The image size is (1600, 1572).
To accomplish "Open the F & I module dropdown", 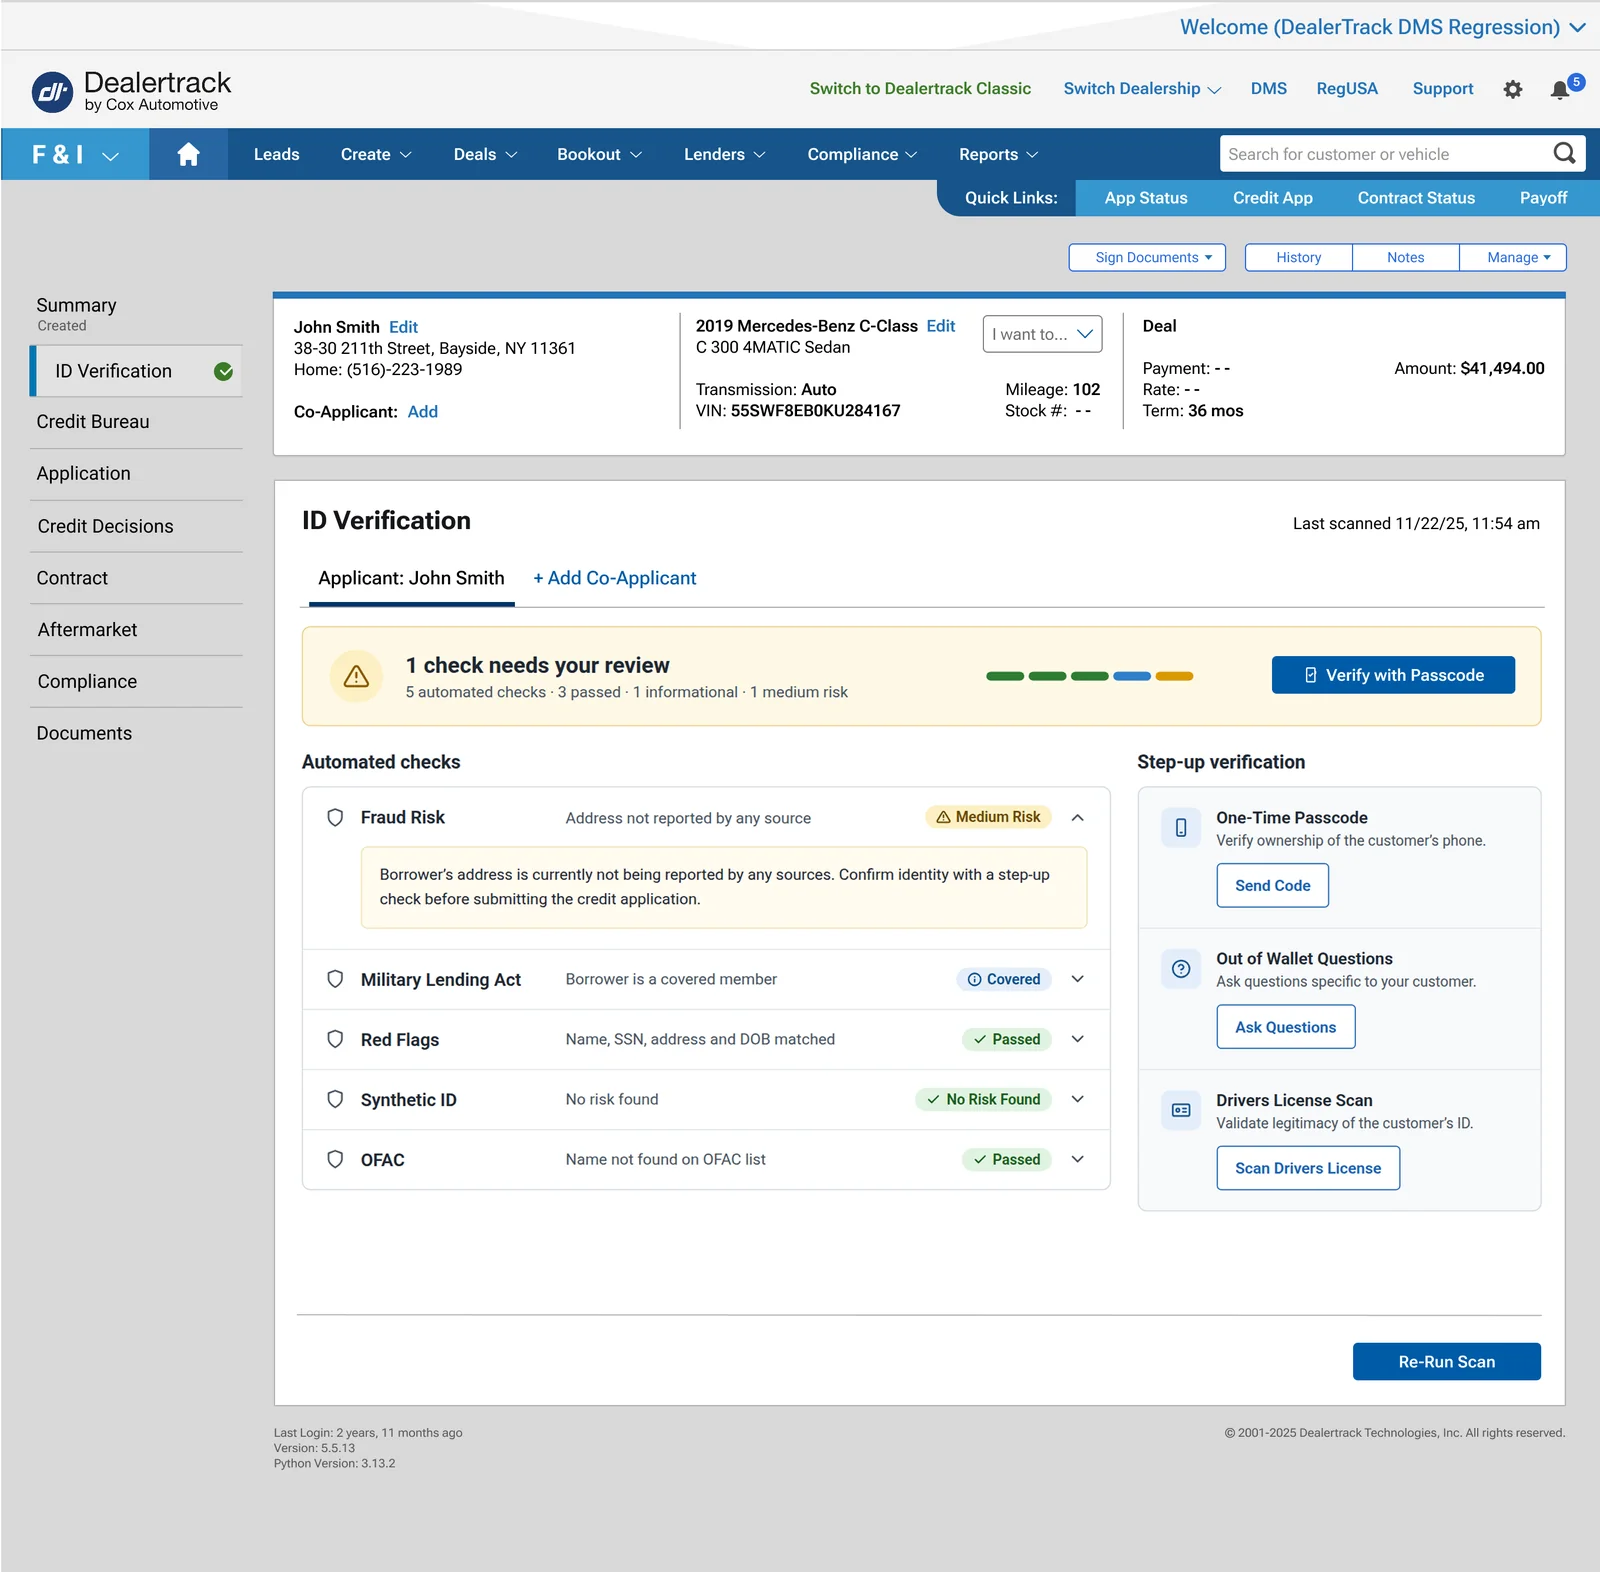I will click(75, 154).
